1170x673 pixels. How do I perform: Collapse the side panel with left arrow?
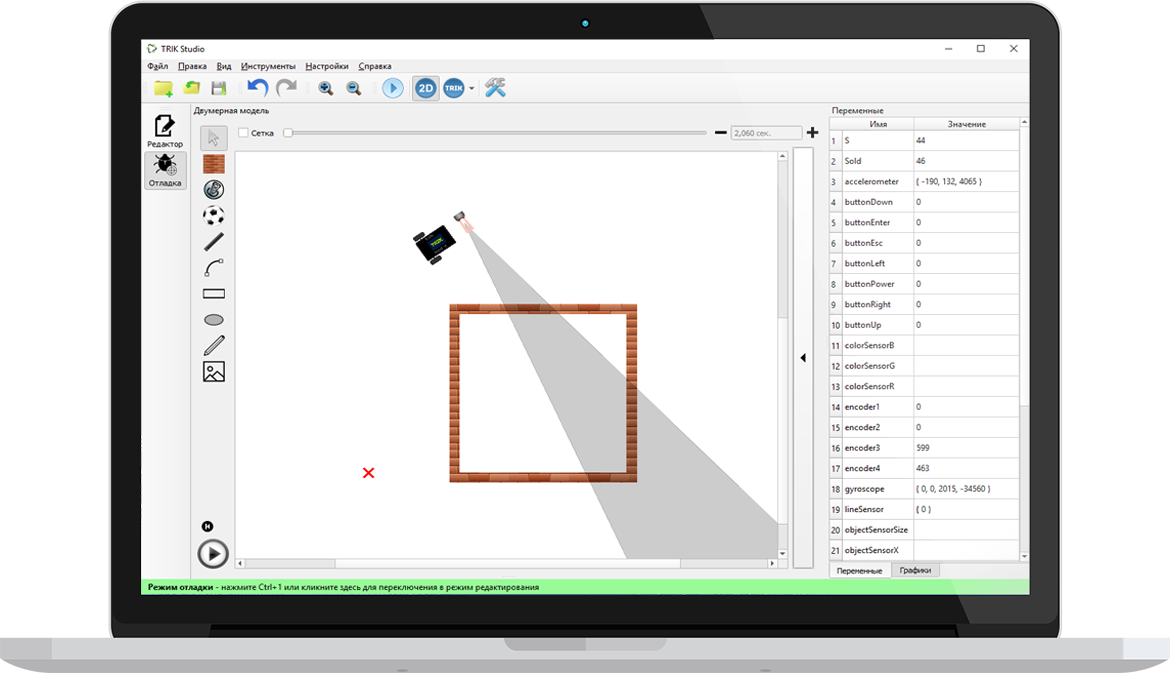(803, 358)
